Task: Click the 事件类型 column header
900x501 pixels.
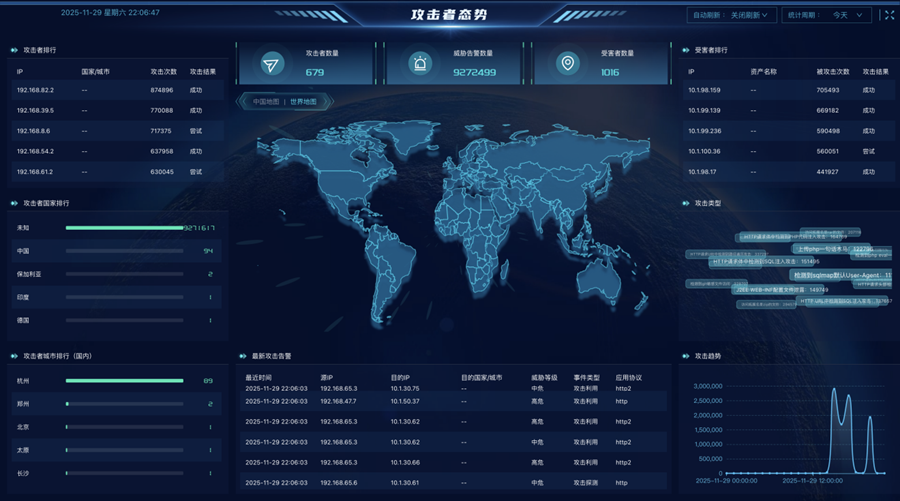Action: 587,378
